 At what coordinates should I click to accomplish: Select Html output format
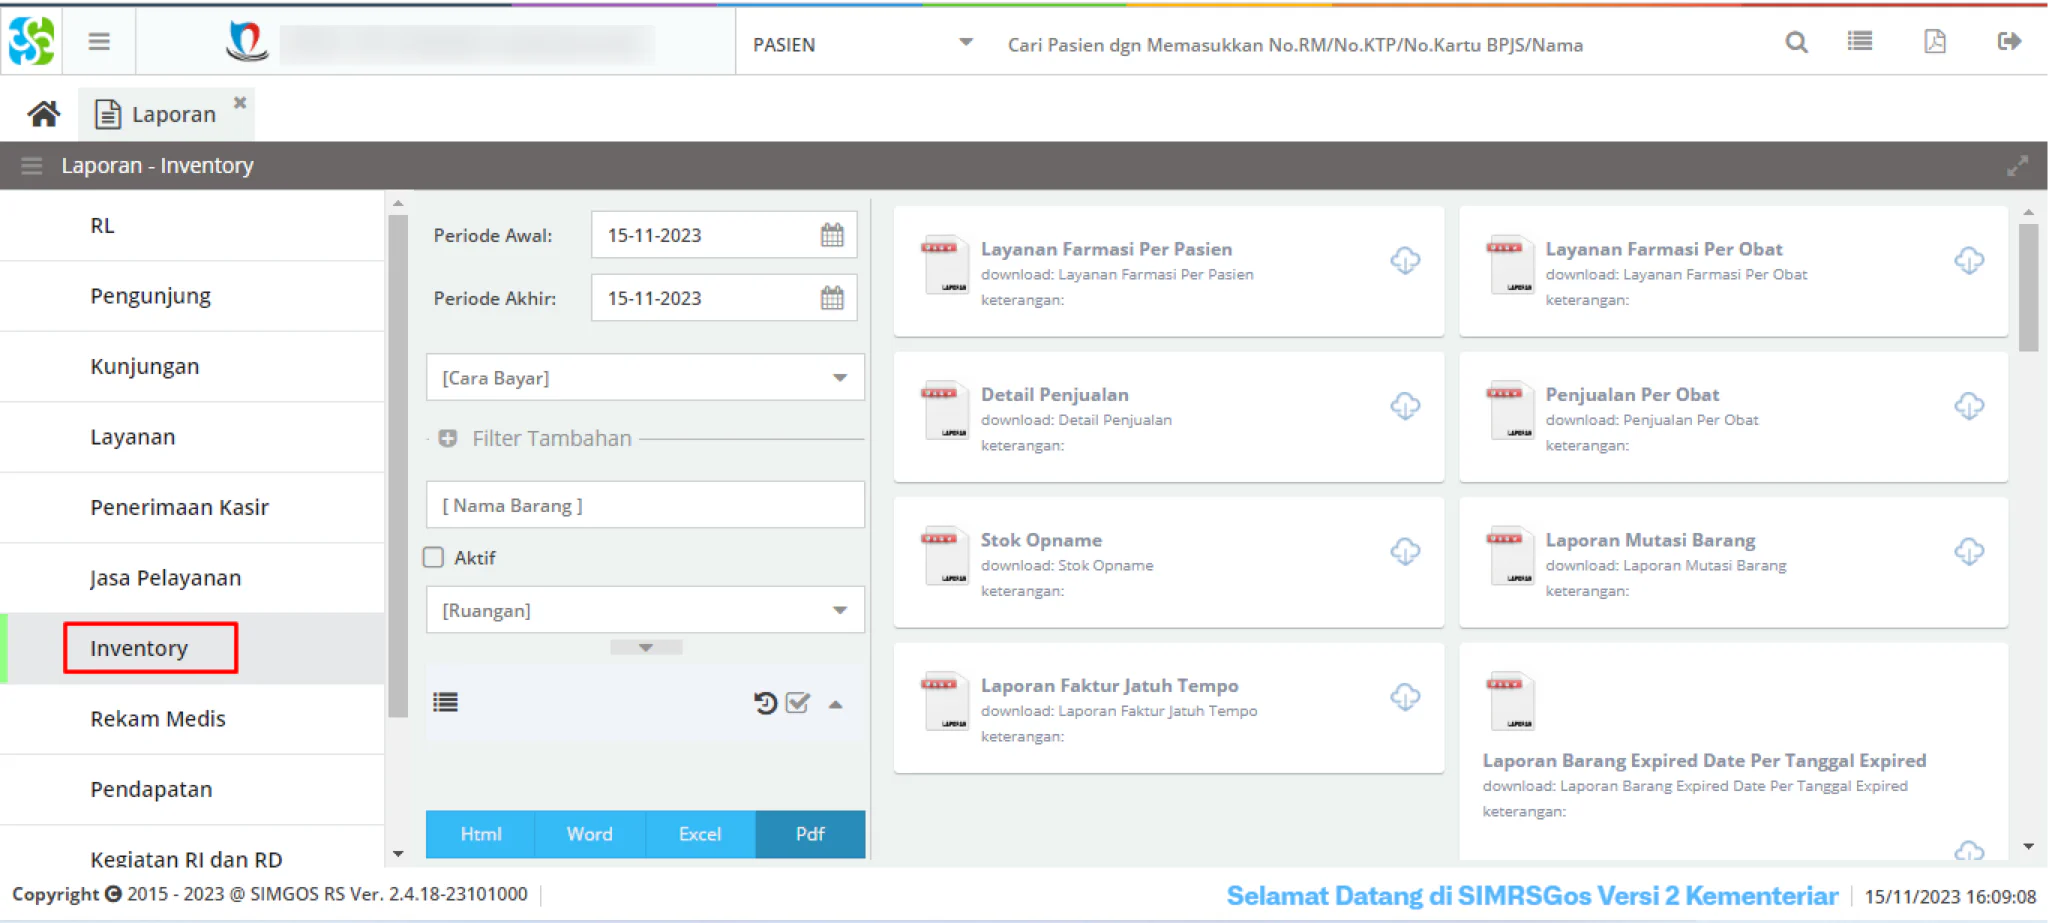click(481, 834)
